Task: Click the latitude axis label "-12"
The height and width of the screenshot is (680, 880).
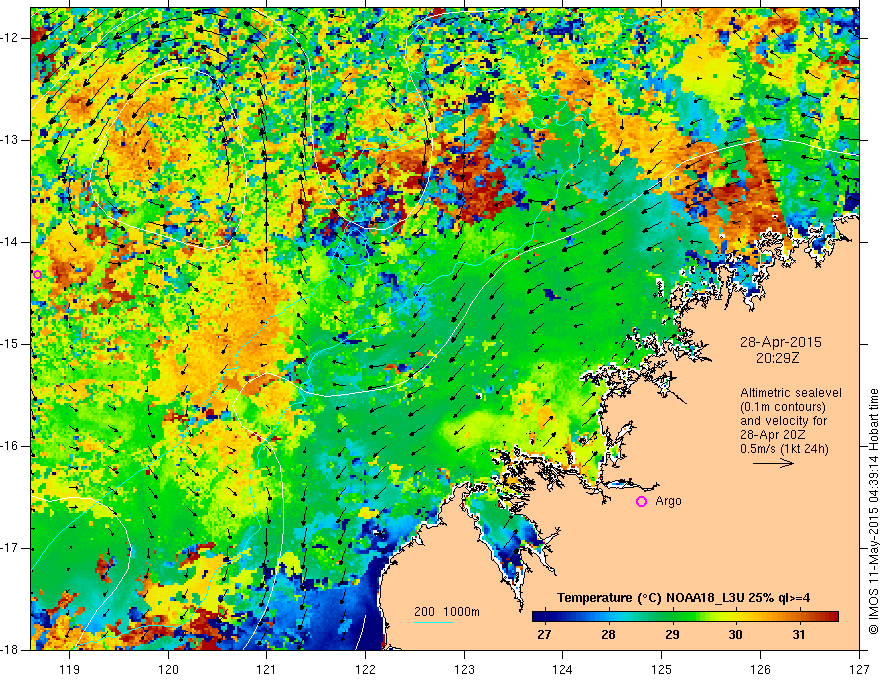Action: point(11,38)
